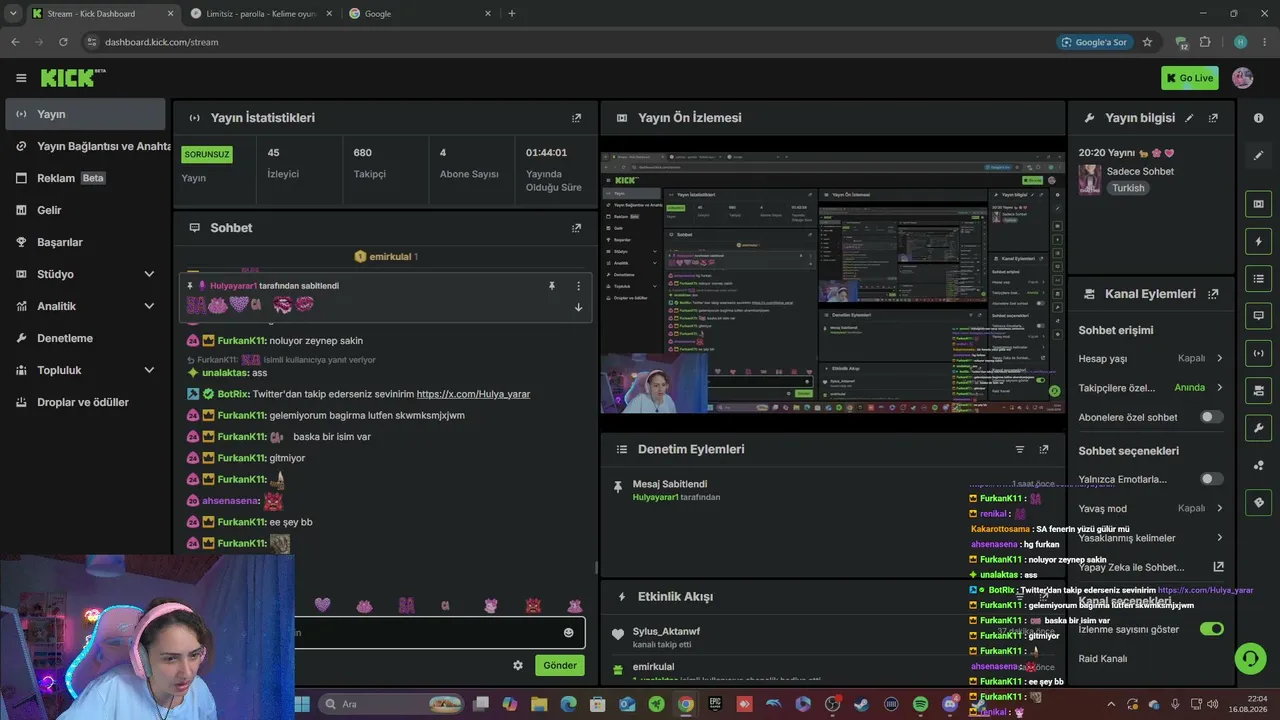Open Spotify from the taskbar
Image resolution: width=1280 pixels, height=720 pixels.
coord(920,704)
